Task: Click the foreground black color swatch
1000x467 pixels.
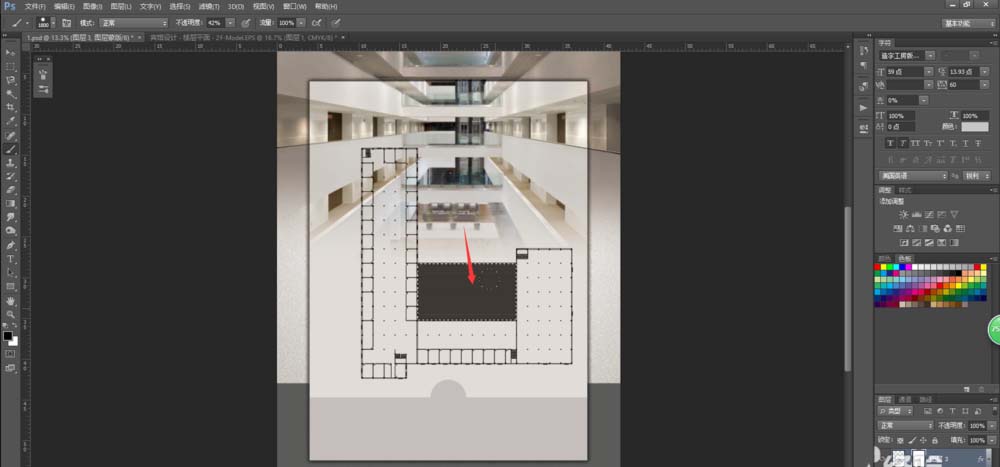Action: coord(8,336)
